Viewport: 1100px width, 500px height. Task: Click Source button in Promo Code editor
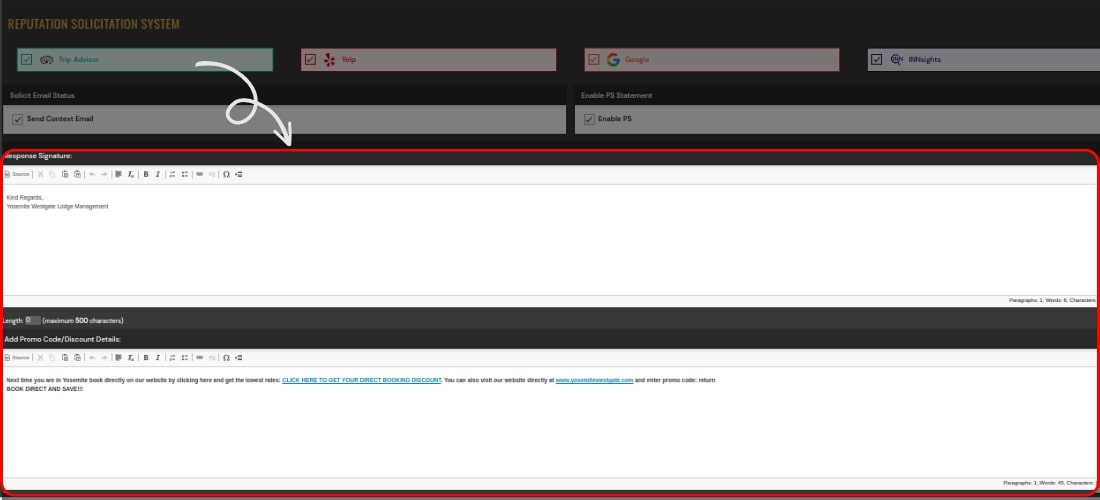point(17,358)
